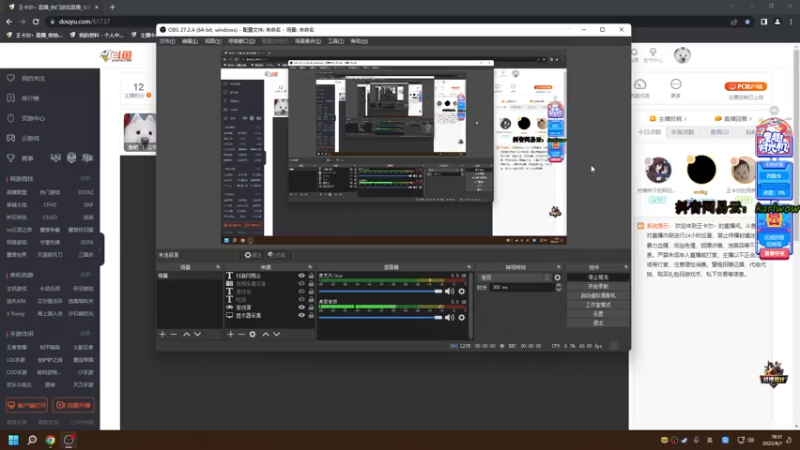
Task: Click 停止推流 button in OBS controls
Action: (598, 277)
